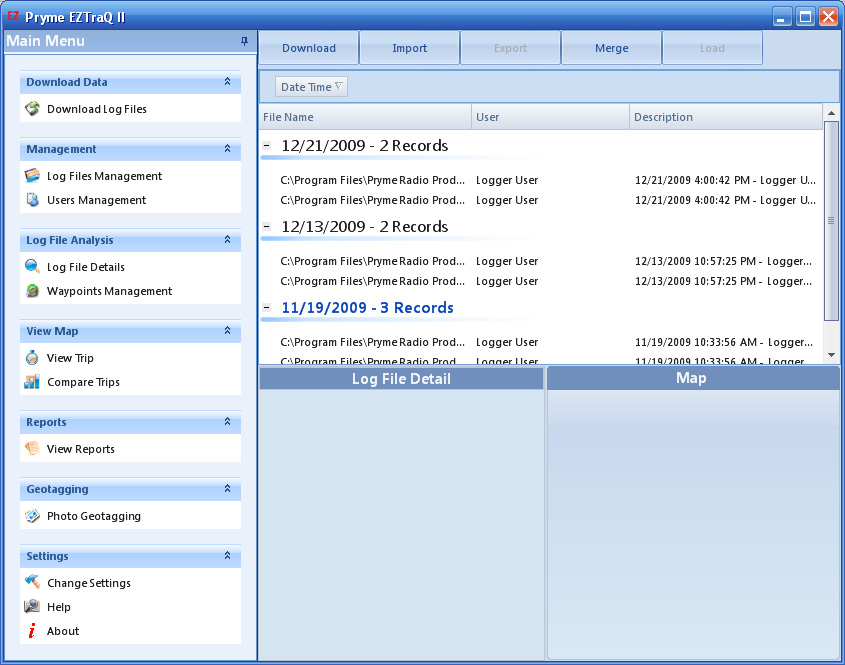
Task: Click the Download Log Files icon
Action: point(32,109)
